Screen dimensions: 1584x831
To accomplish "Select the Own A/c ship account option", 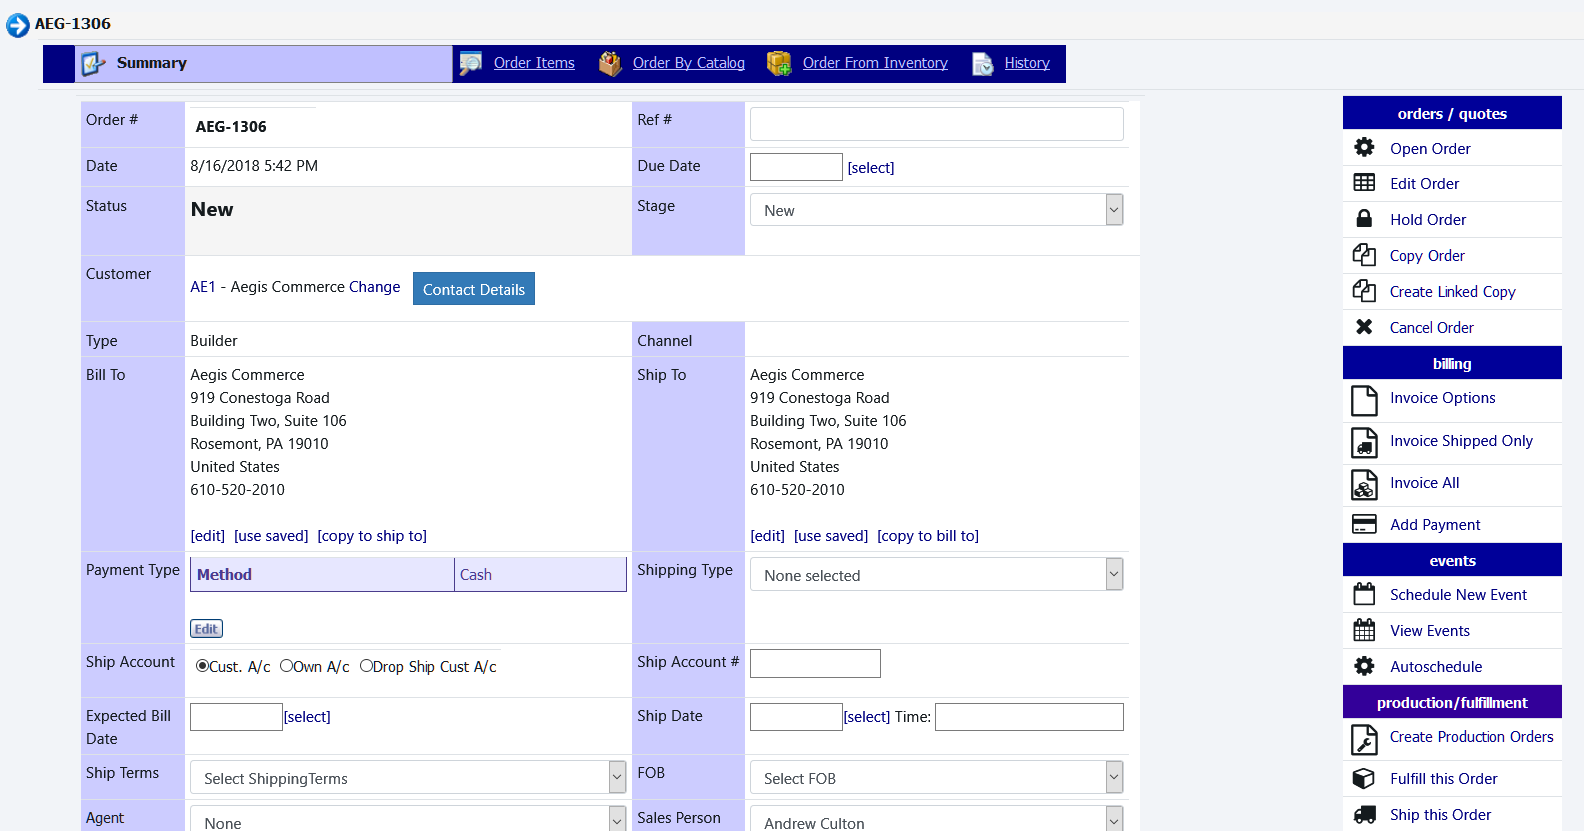I will [286, 667].
